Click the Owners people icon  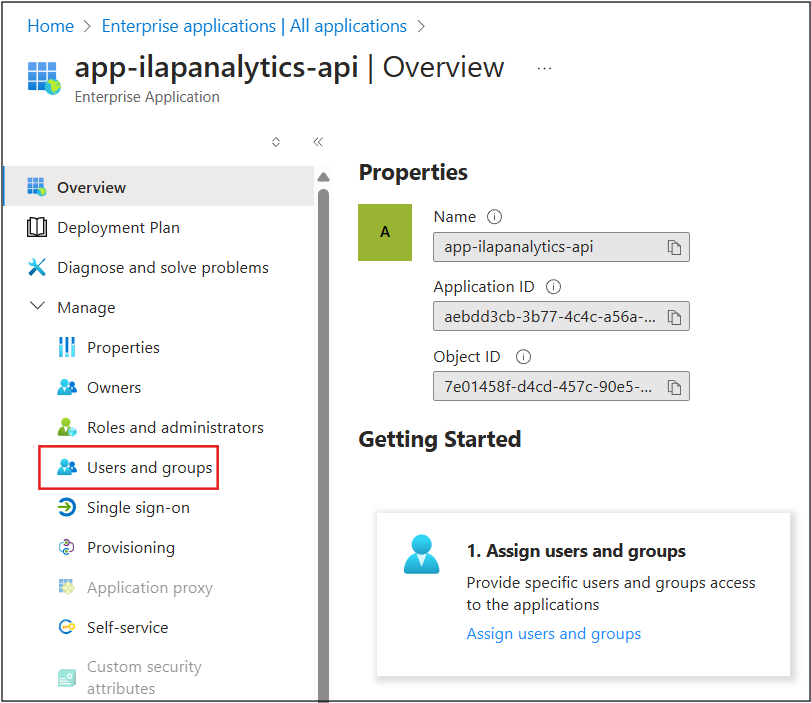[x=67, y=387]
